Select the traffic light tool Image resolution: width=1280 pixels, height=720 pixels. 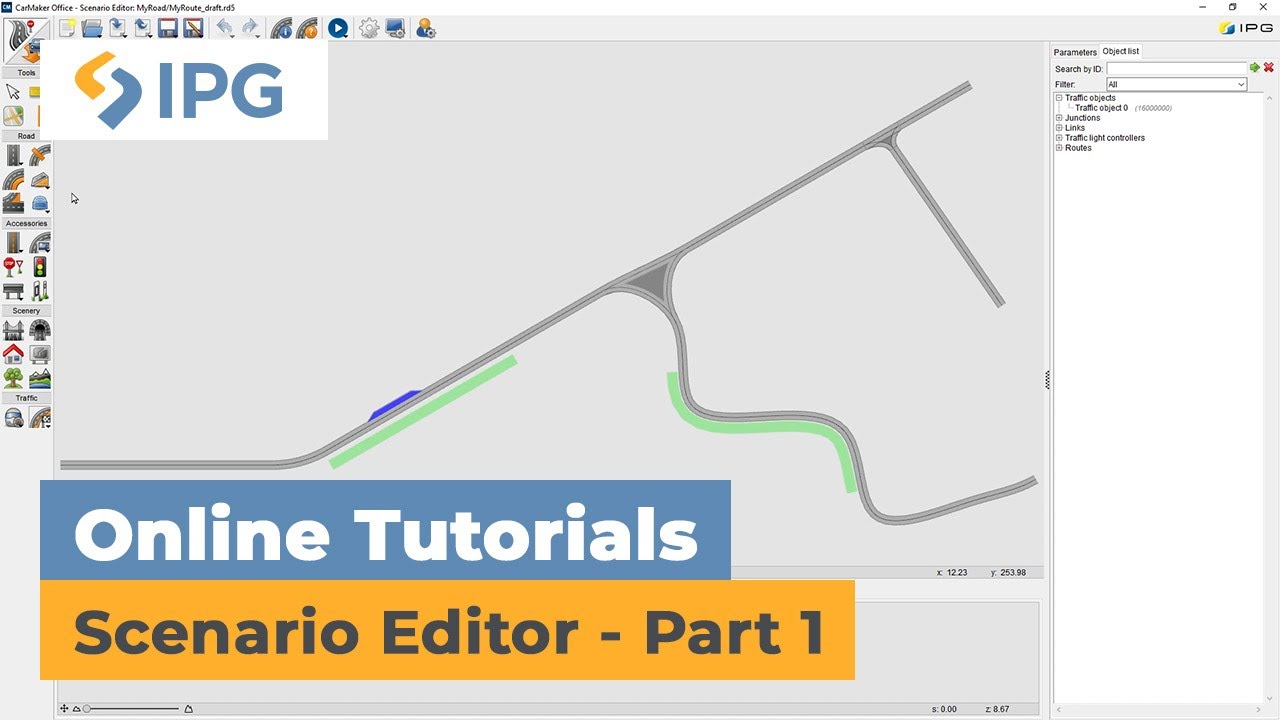point(40,267)
